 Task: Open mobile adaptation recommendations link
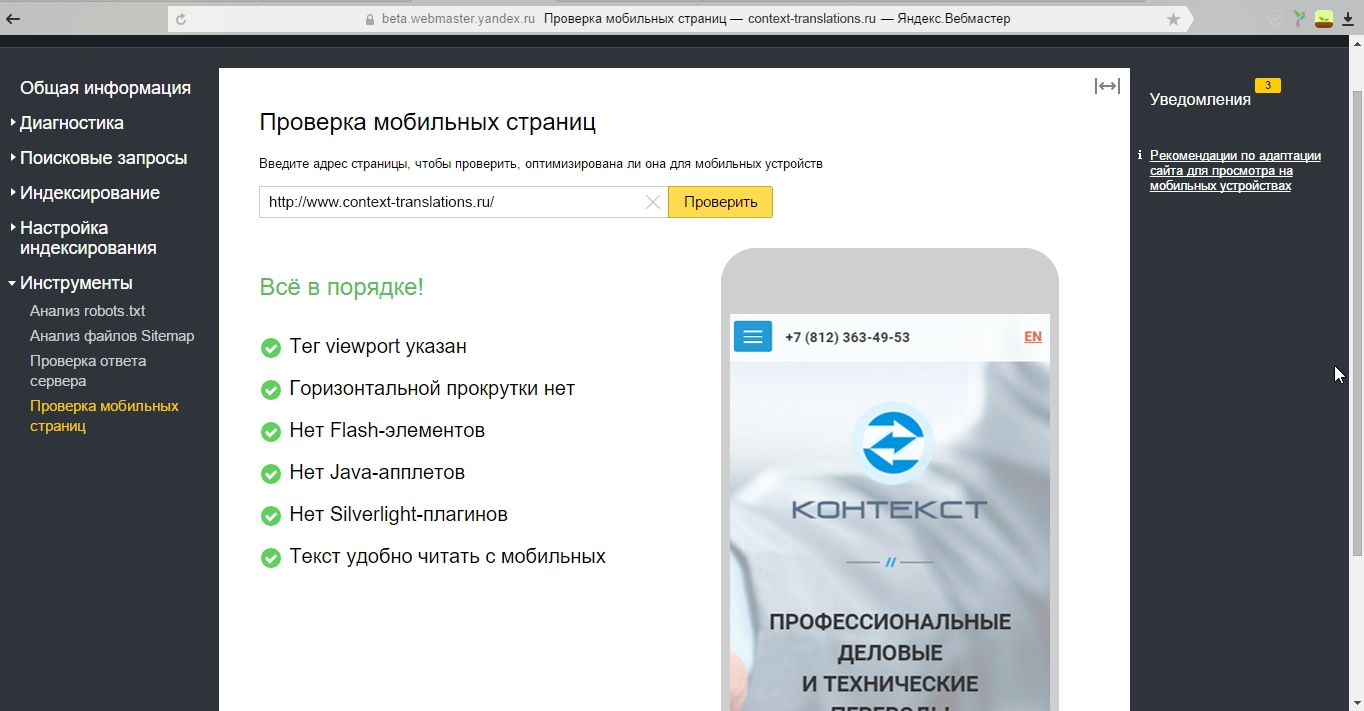point(1235,170)
